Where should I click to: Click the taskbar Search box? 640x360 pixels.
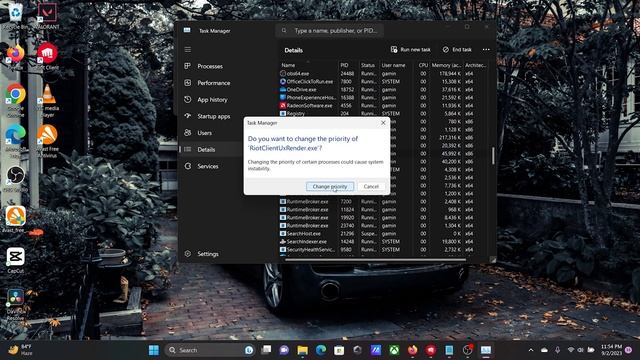(x=211, y=350)
